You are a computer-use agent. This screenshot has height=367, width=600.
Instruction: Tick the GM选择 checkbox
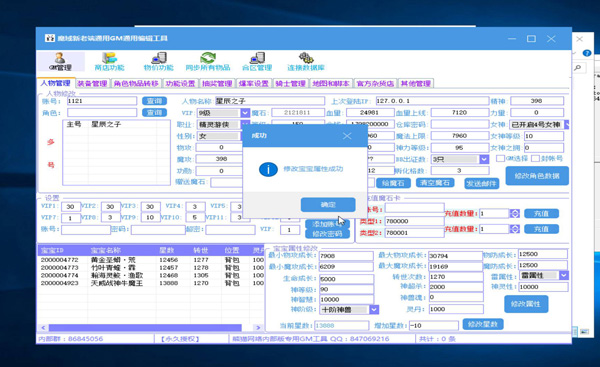[x=500, y=158]
